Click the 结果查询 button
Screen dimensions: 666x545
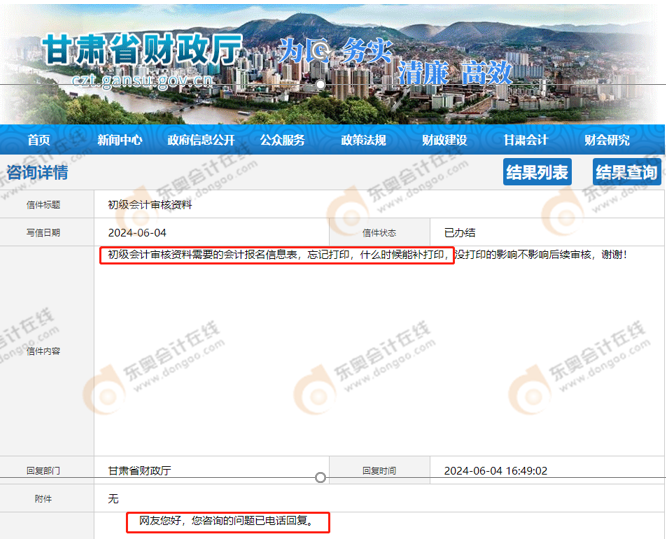(x=626, y=172)
